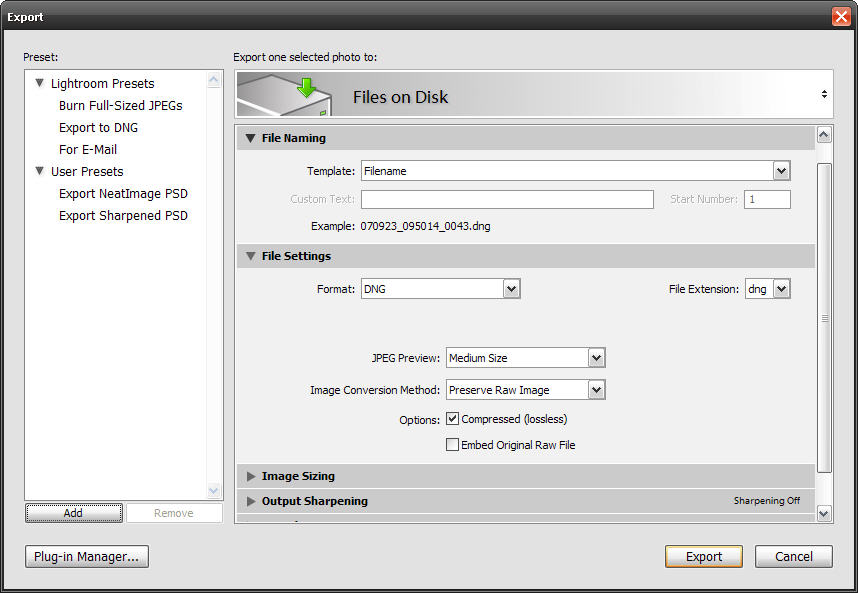
Task: Click preset list scroll down arrow
Action: tap(213, 490)
